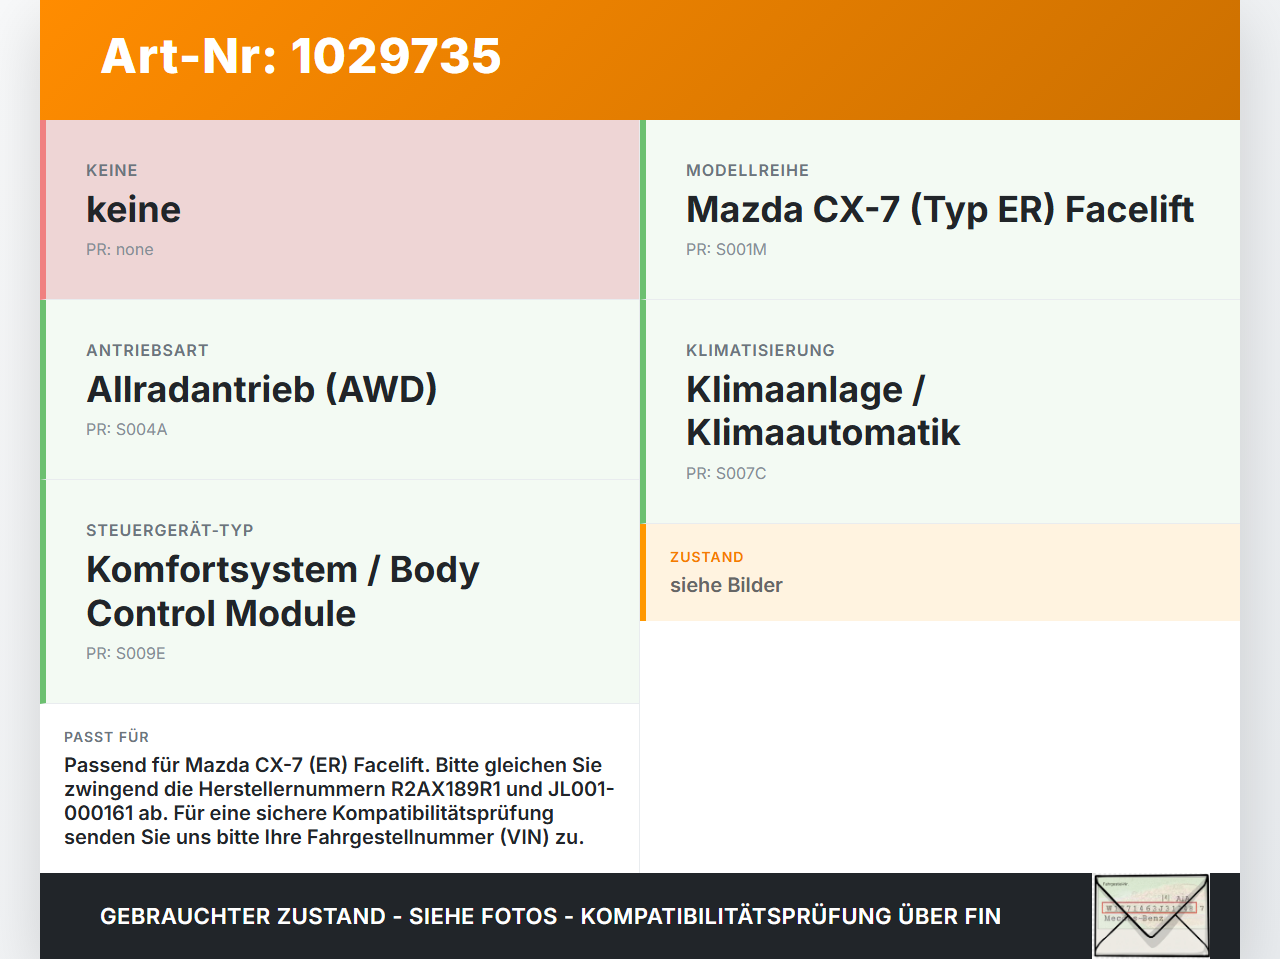Image resolution: width=1280 pixels, height=959 pixels.
Task: Click the PR: S004A code
Action: click(127, 430)
